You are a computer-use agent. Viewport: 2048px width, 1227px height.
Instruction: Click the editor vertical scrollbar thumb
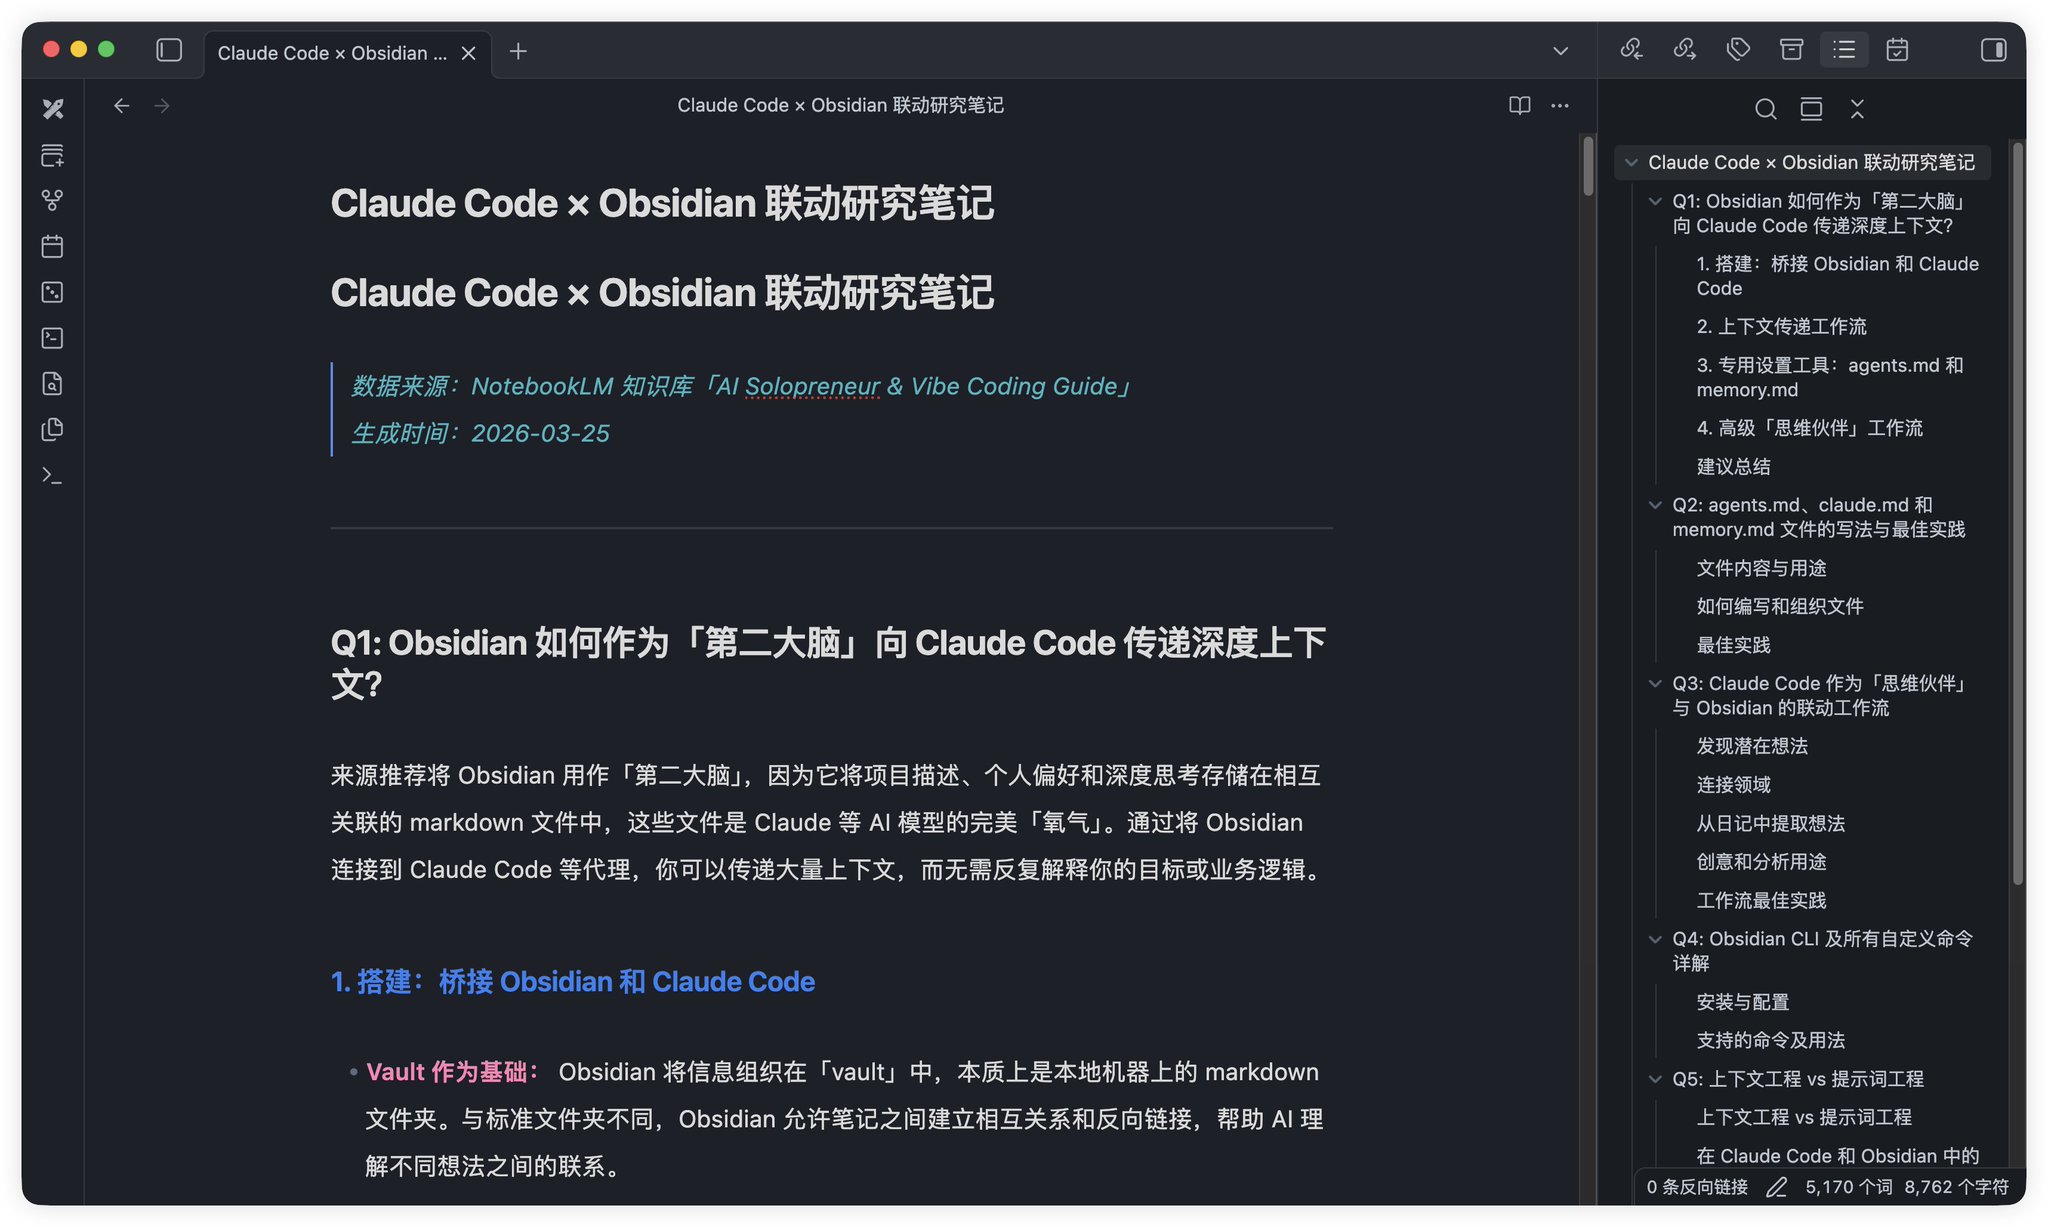tap(1588, 166)
